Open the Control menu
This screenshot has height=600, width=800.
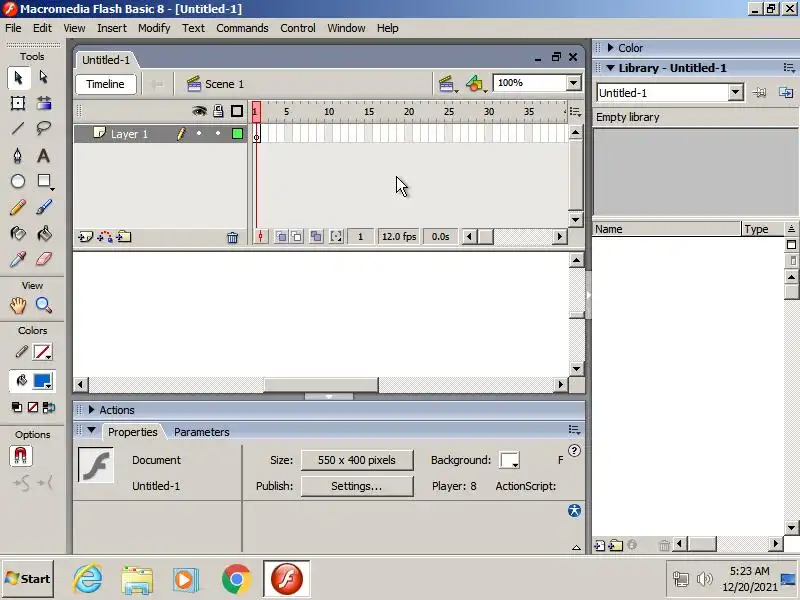pyautogui.click(x=298, y=28)
